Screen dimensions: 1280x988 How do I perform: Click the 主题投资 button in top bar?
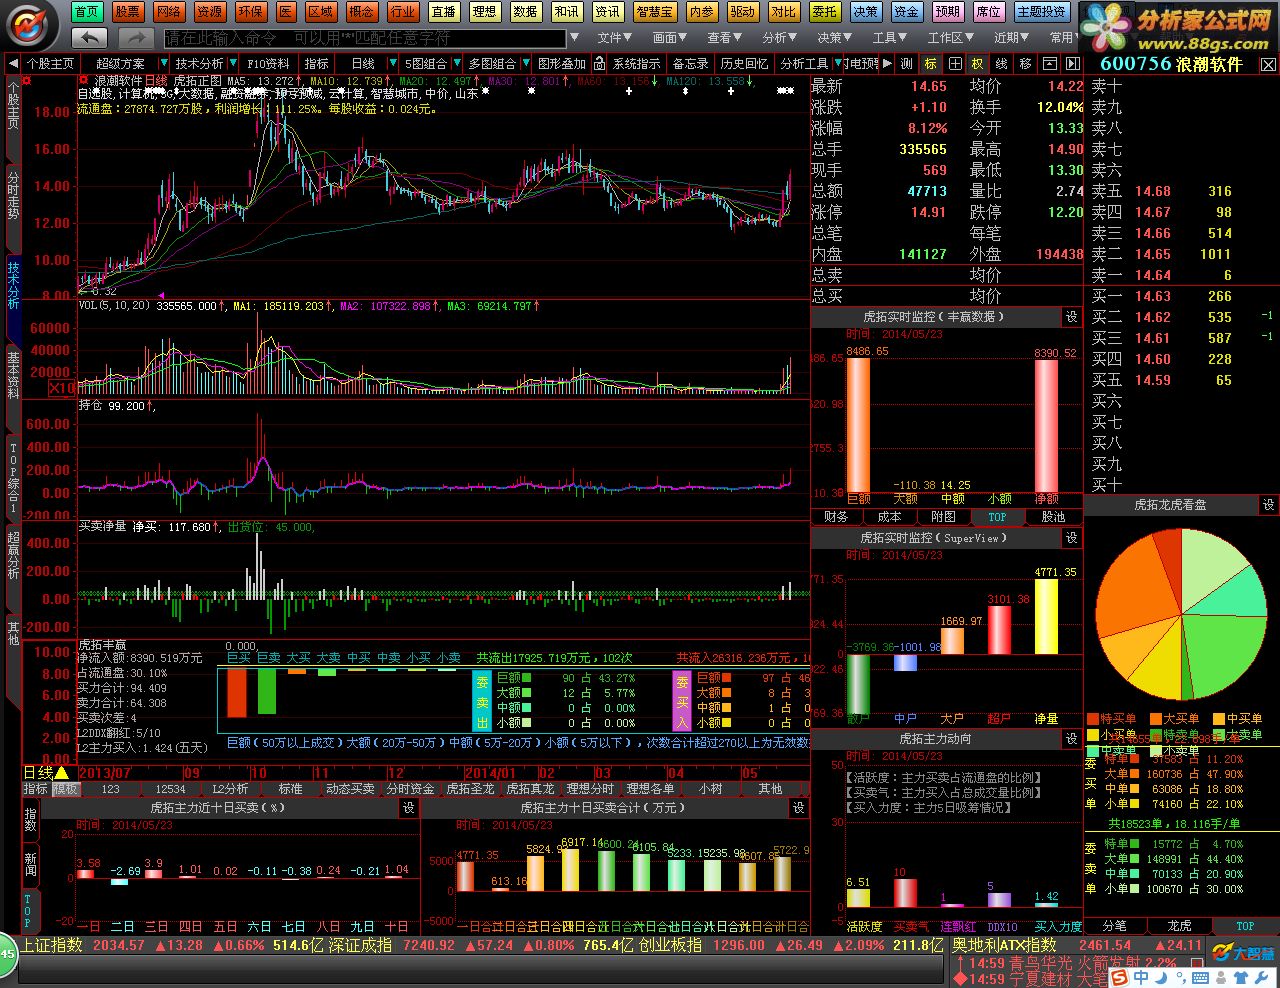(x=1040, y=12)
